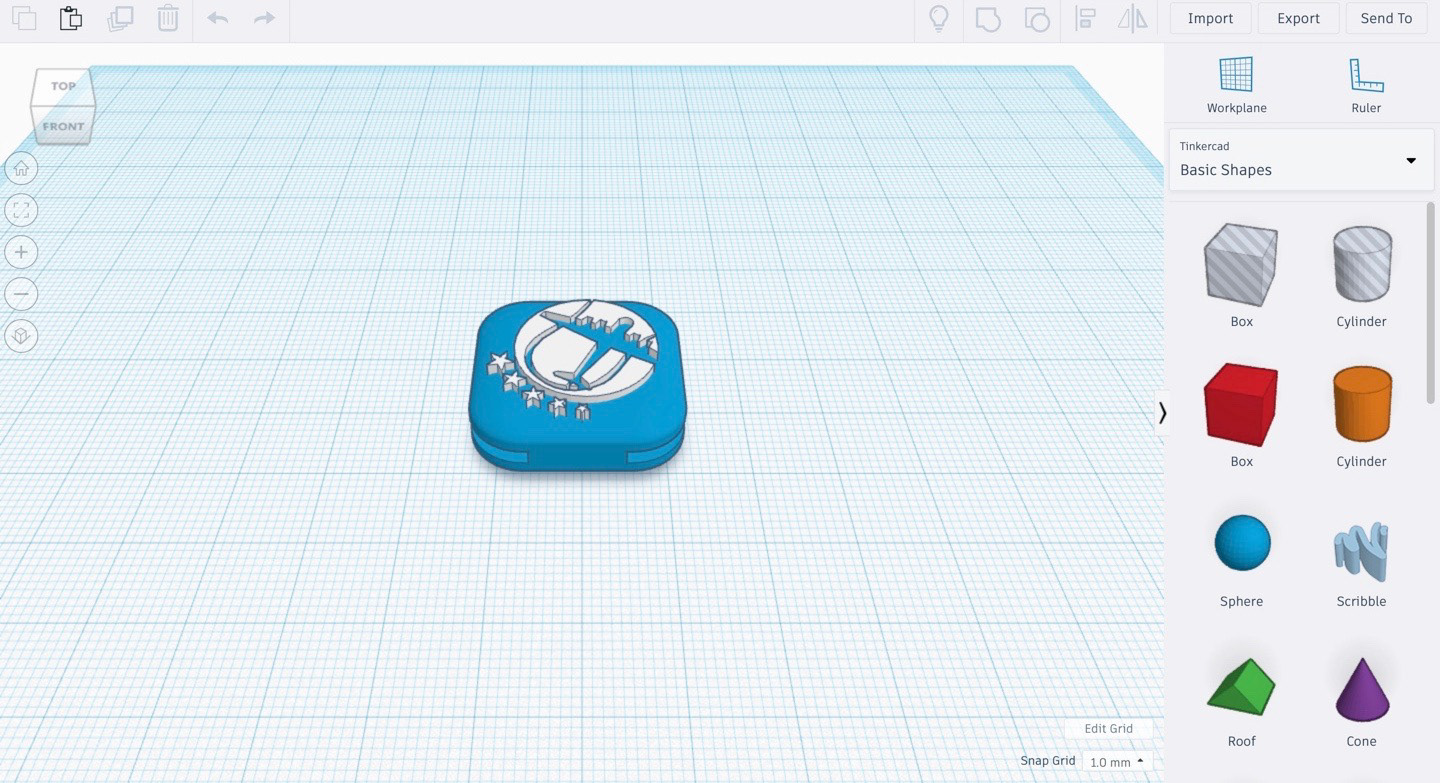Open the Edit Grid settings
Screen dimensions: 1440x783
tap(1108, 729)
